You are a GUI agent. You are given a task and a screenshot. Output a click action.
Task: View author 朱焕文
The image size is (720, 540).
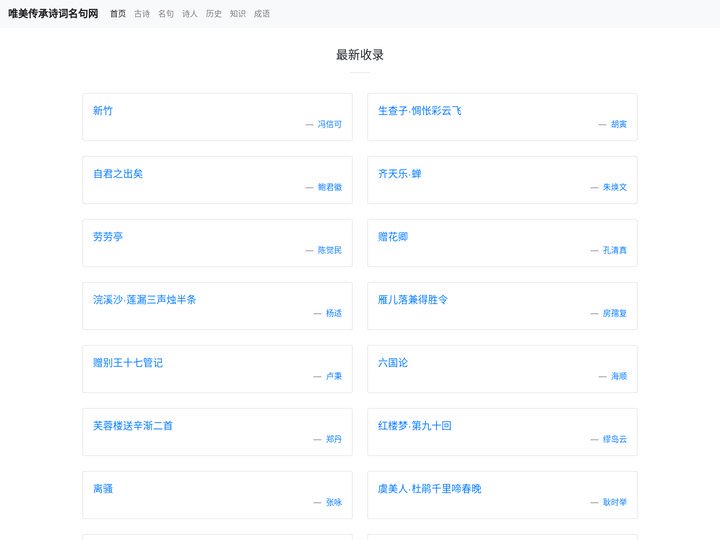614,187
